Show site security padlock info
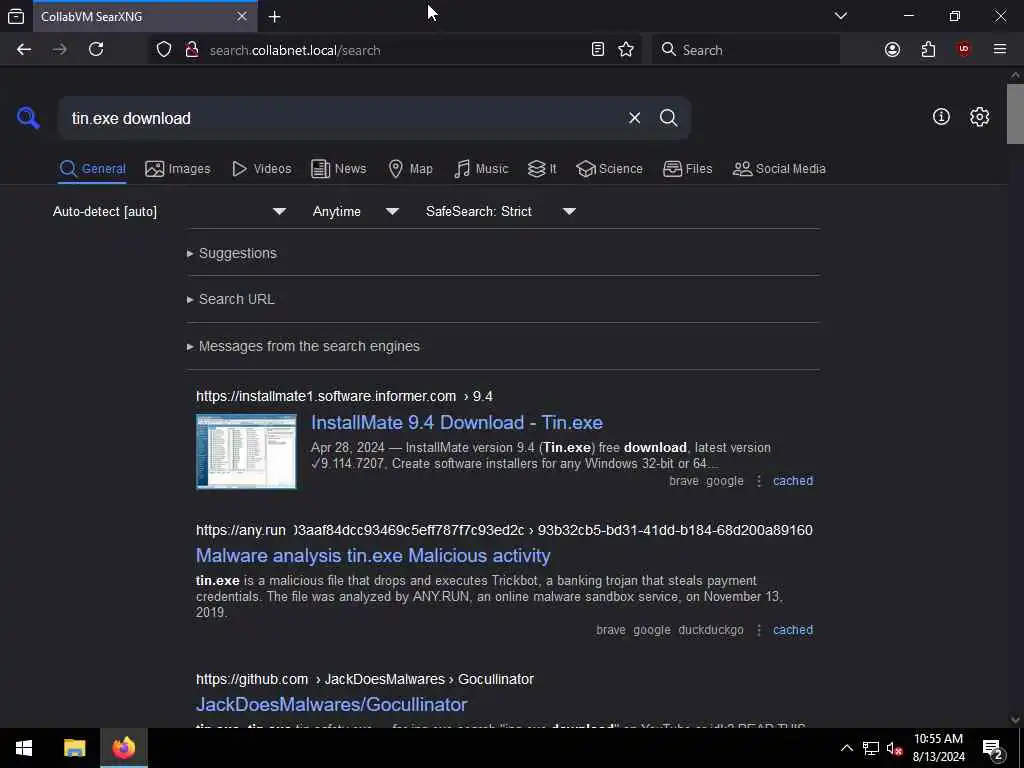Image resolution: width=1024 pixels, height=768 pixels. click(192, 50)
